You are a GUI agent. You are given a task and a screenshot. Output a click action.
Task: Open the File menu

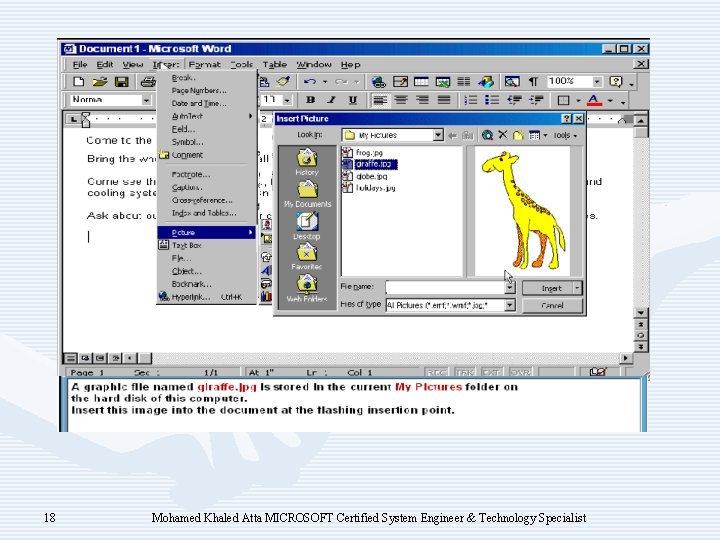(x=80, y=64)
